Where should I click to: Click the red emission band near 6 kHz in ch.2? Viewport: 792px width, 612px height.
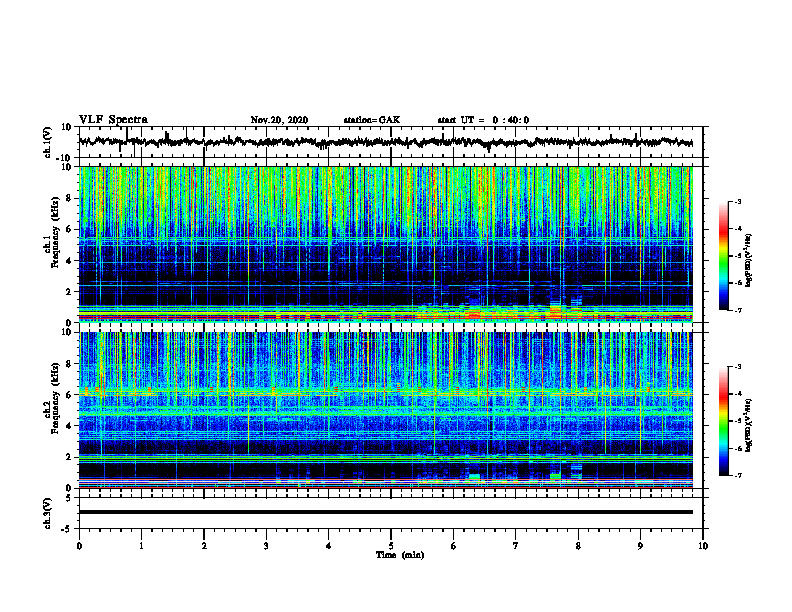coord(386,391)
